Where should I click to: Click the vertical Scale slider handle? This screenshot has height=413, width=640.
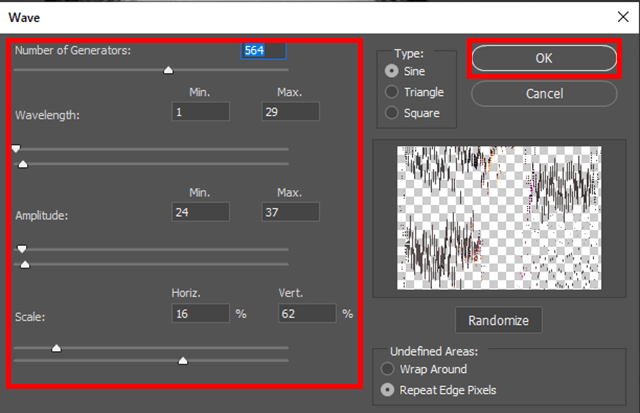pyautogui.click(x=183, y=361)
